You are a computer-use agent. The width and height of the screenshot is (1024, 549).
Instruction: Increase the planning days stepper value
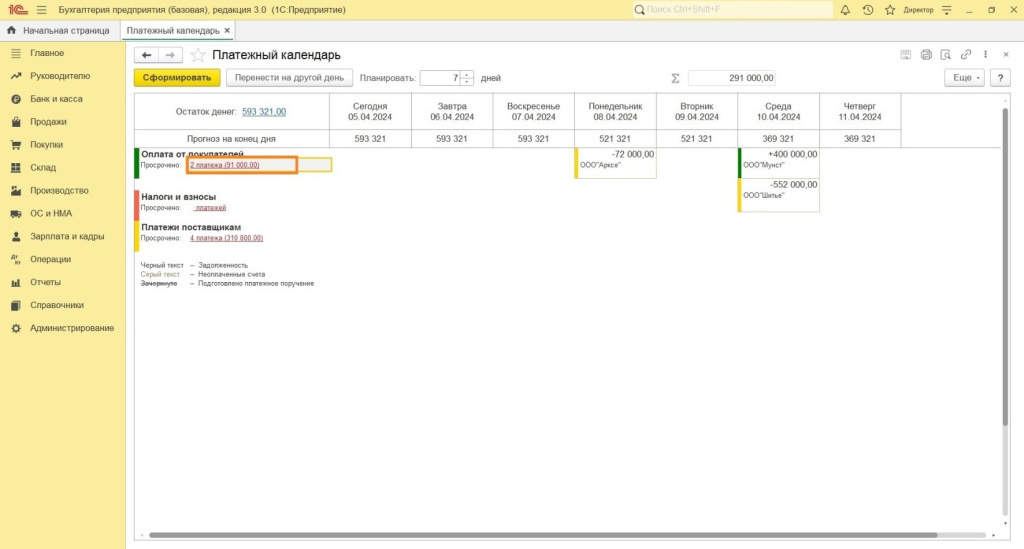[x=467, y=74]
